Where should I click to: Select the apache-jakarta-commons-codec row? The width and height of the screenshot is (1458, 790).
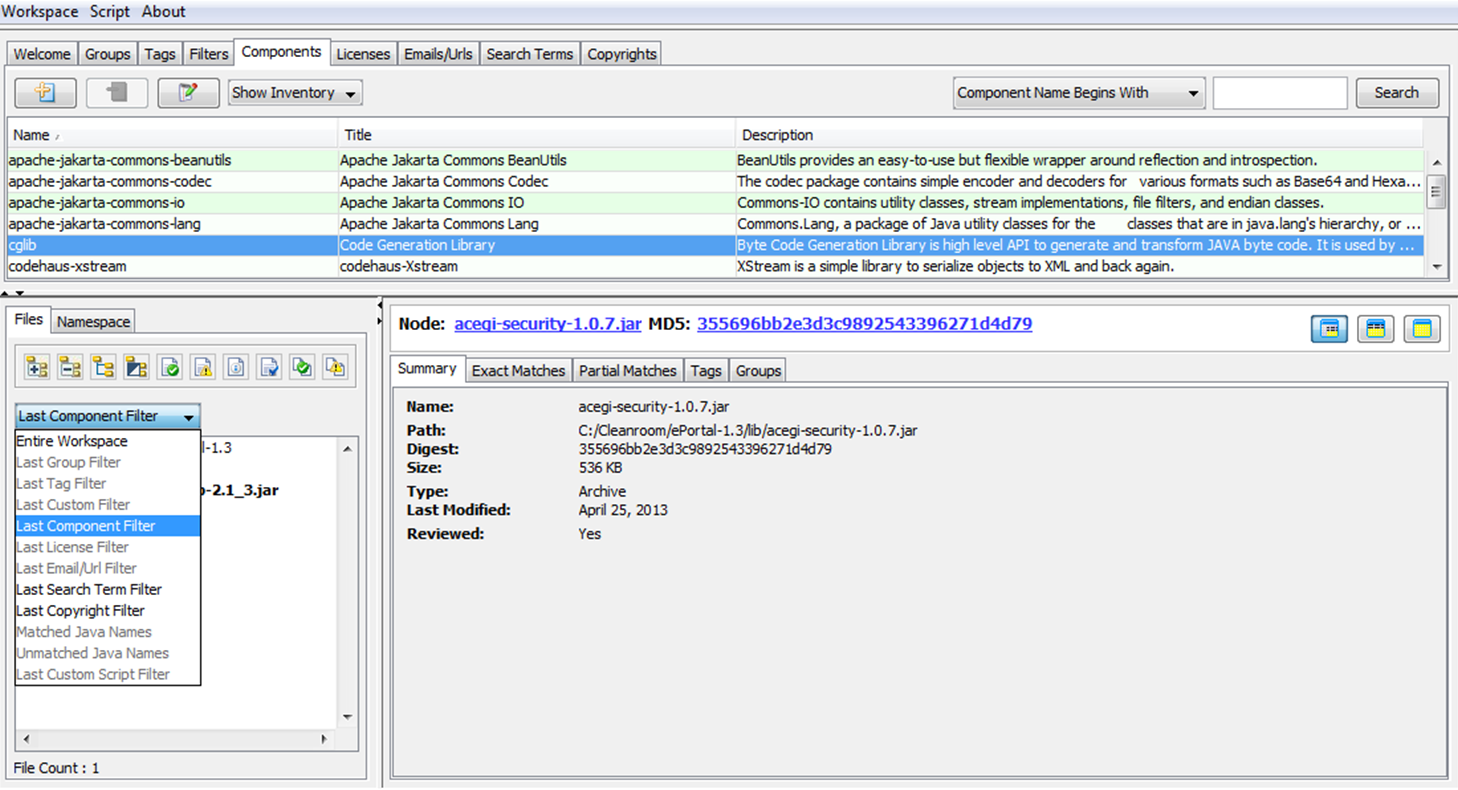[x=716, y=182]
